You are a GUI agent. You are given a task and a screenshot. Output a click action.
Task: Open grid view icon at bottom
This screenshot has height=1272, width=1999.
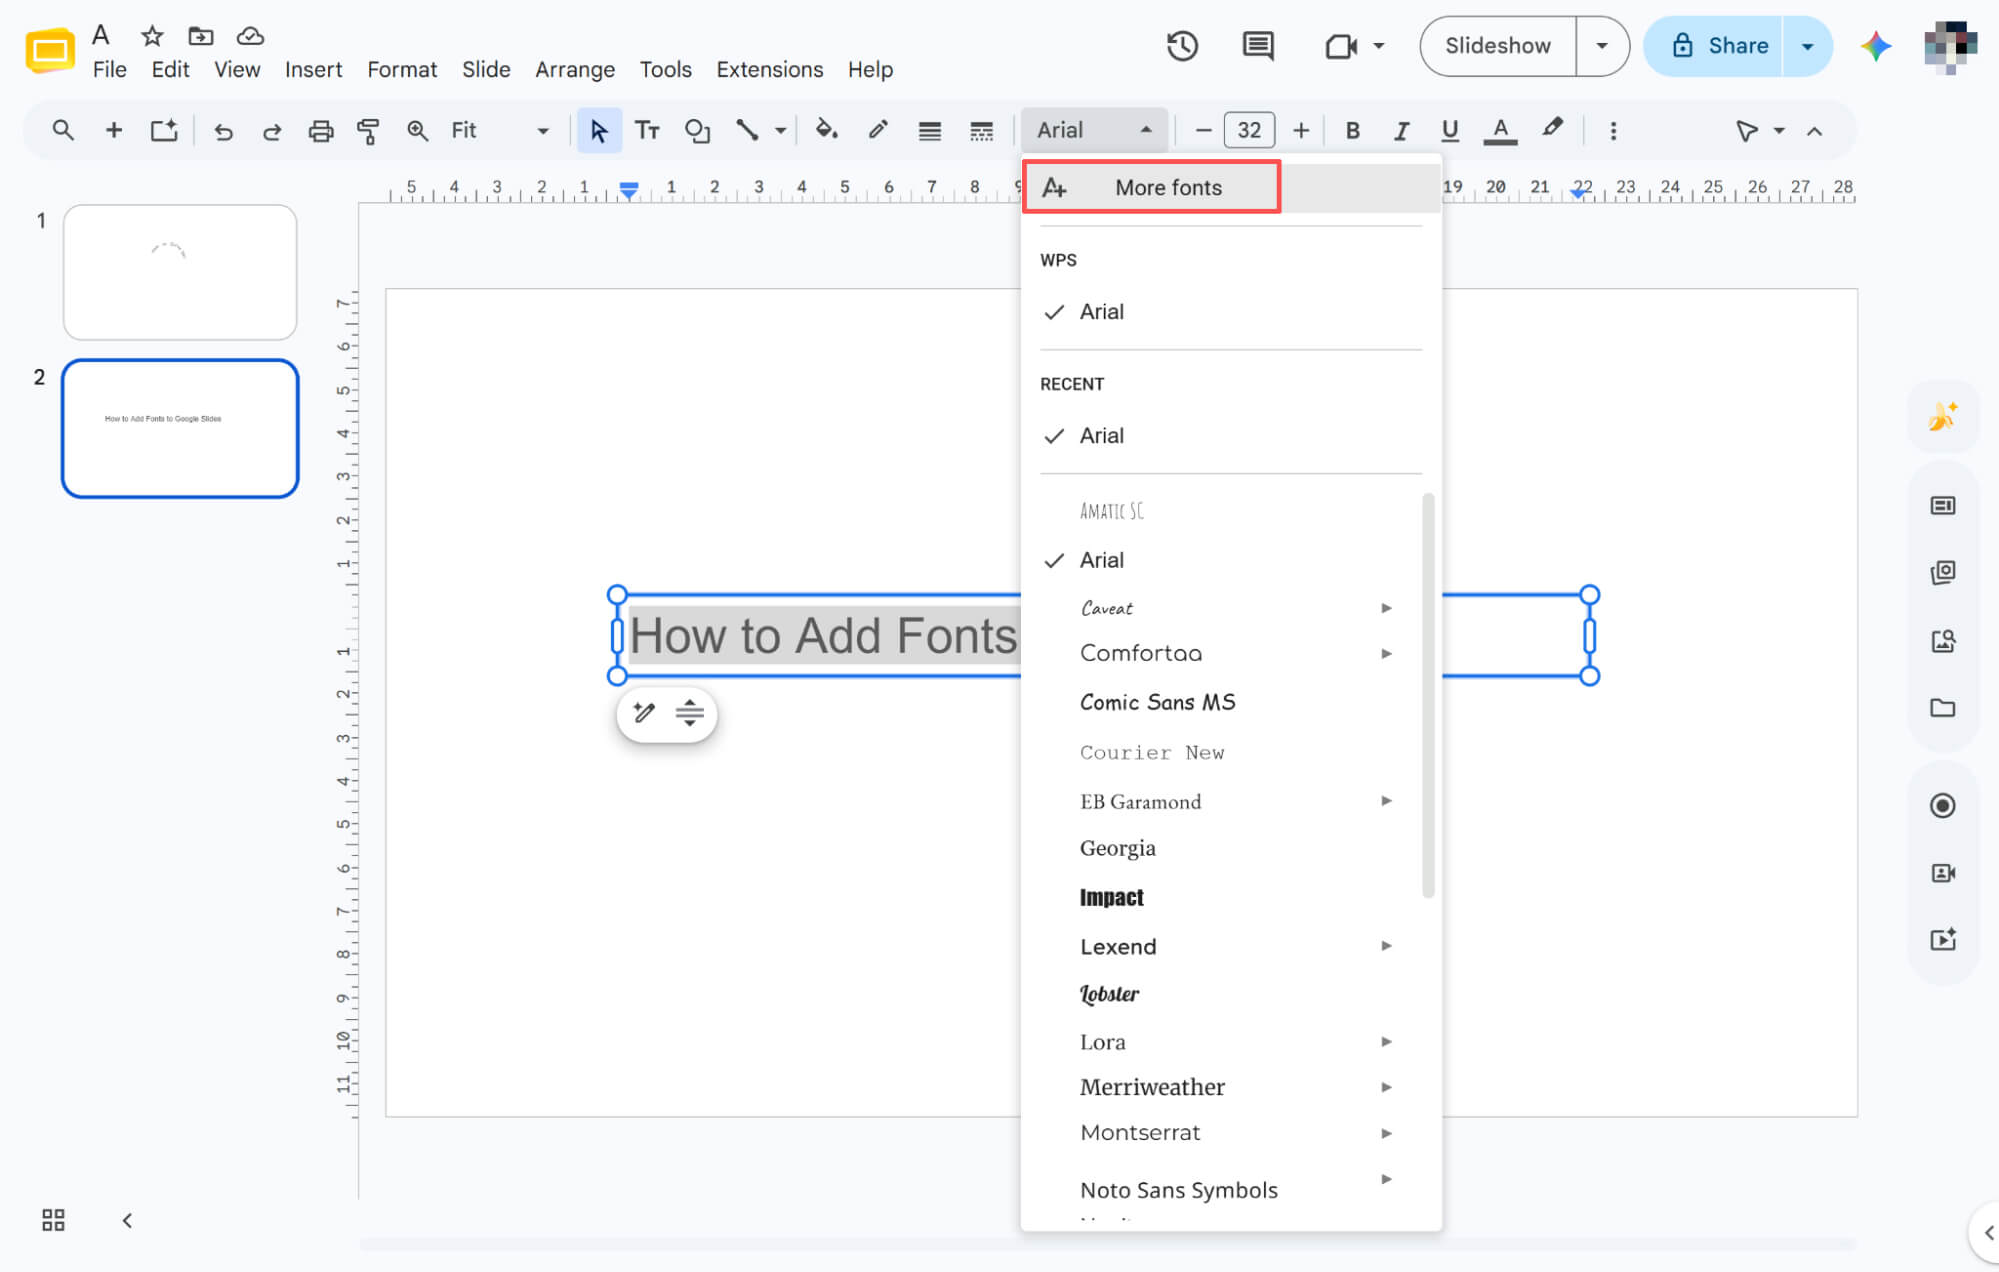pos(53,1220)
